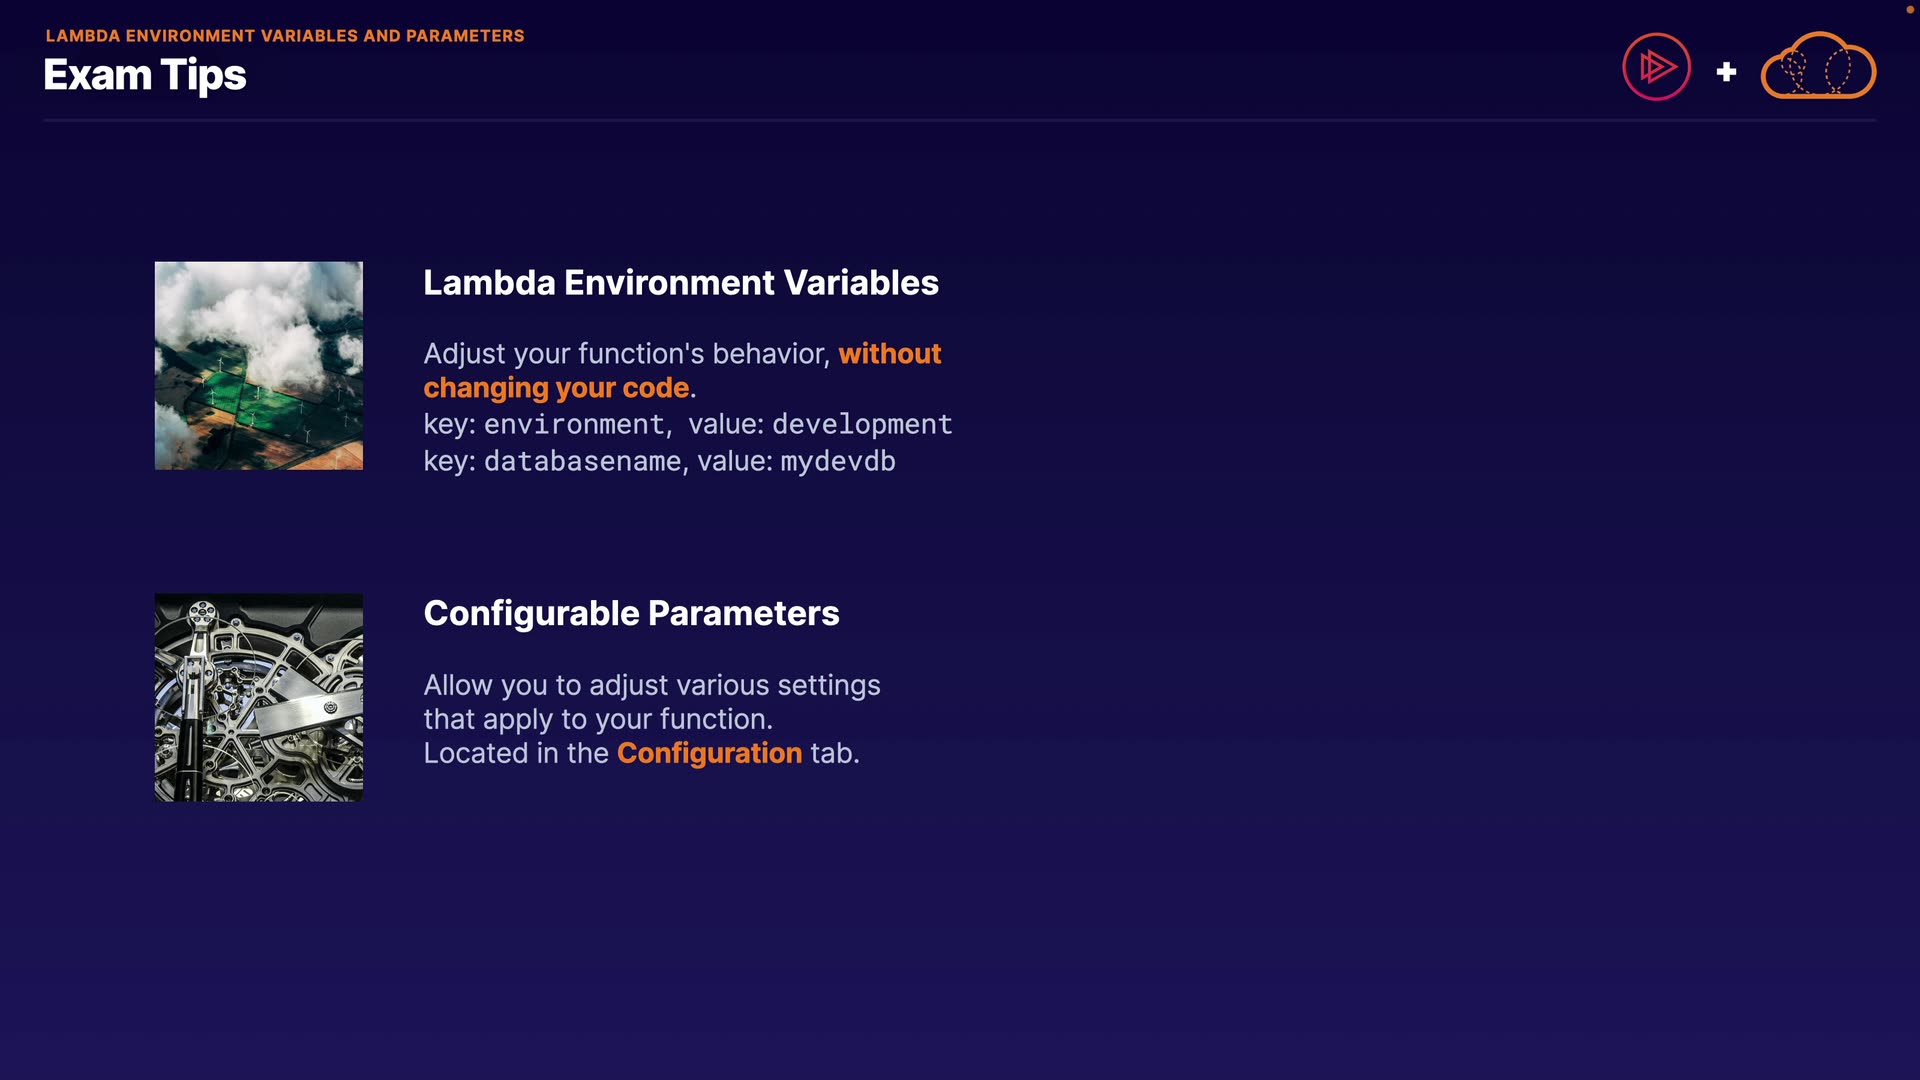Viewport: 1920px width, 1080px height.
Task: Click "Allow you to adjust various settings" line
Action: coord(652,685)
